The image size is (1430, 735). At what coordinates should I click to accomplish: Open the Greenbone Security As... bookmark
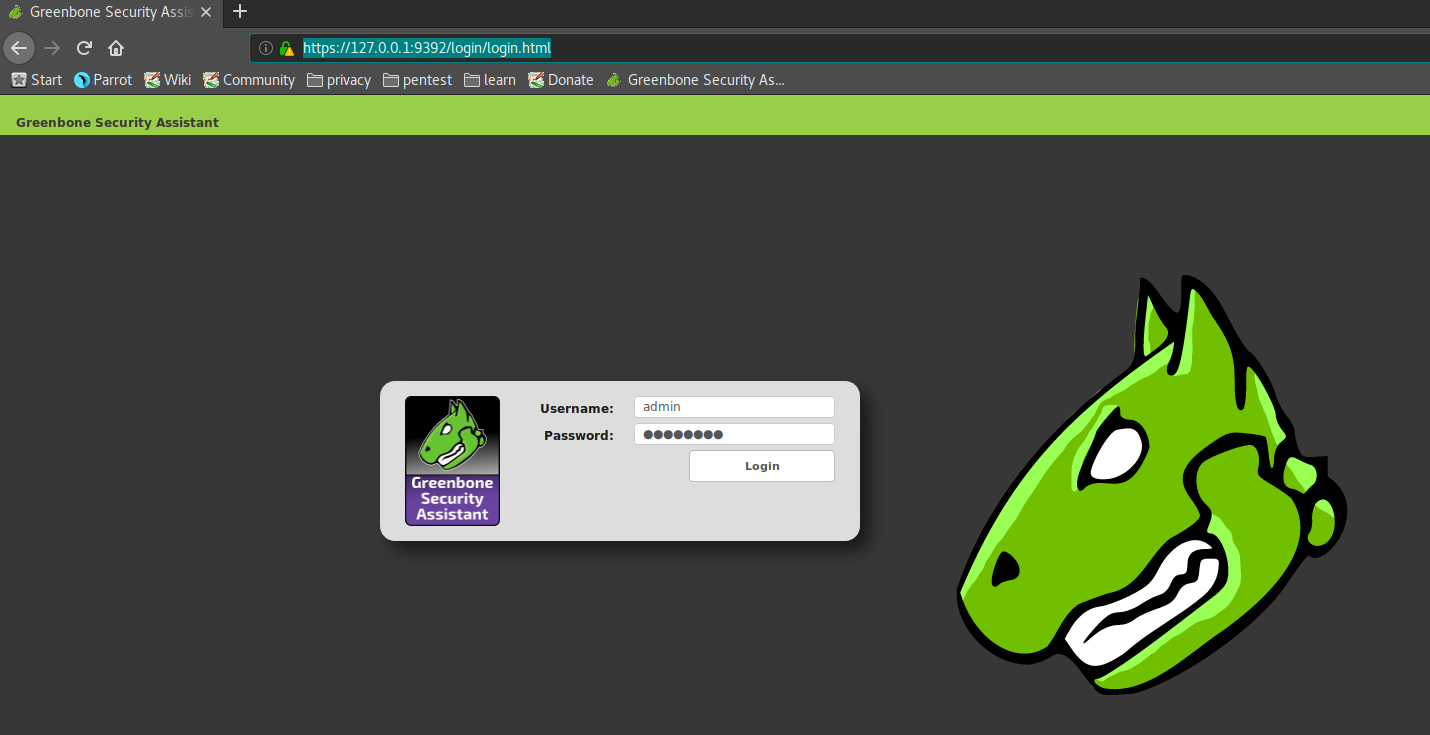click(x=695, y=80)
